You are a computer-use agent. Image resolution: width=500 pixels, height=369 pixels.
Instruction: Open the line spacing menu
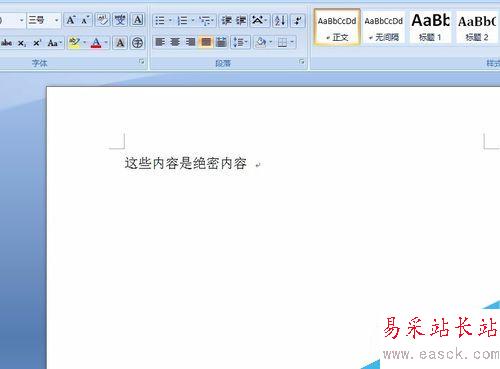(x=240, y=42)
